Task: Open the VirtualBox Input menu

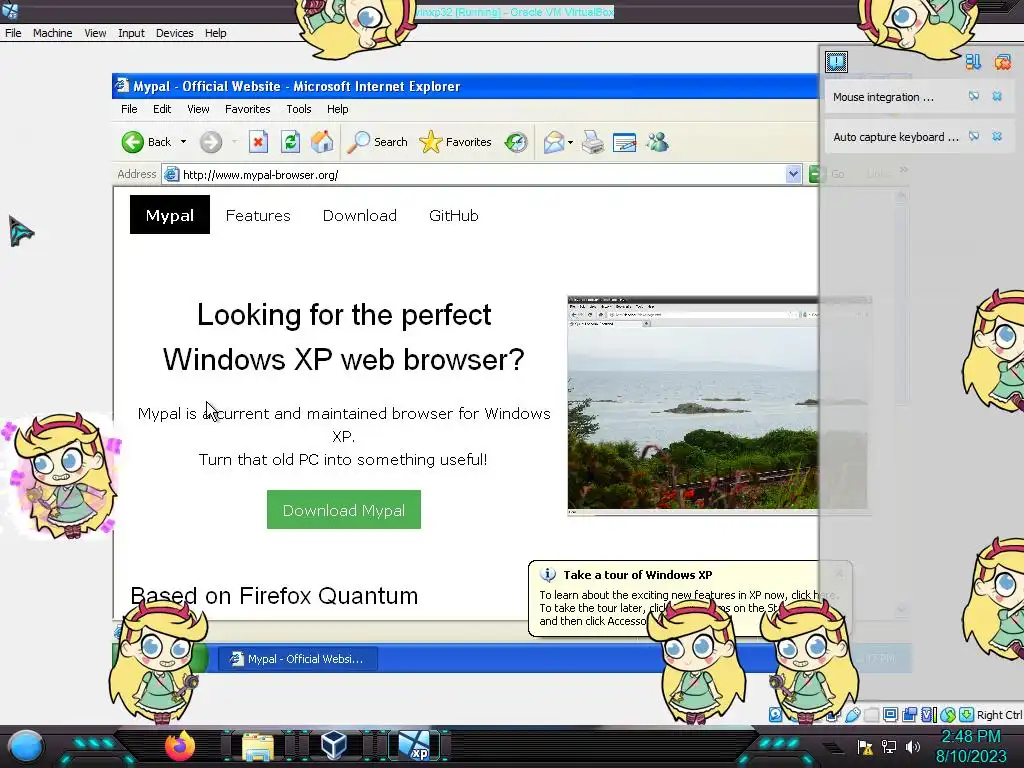Action: click(x=131, y=33)
